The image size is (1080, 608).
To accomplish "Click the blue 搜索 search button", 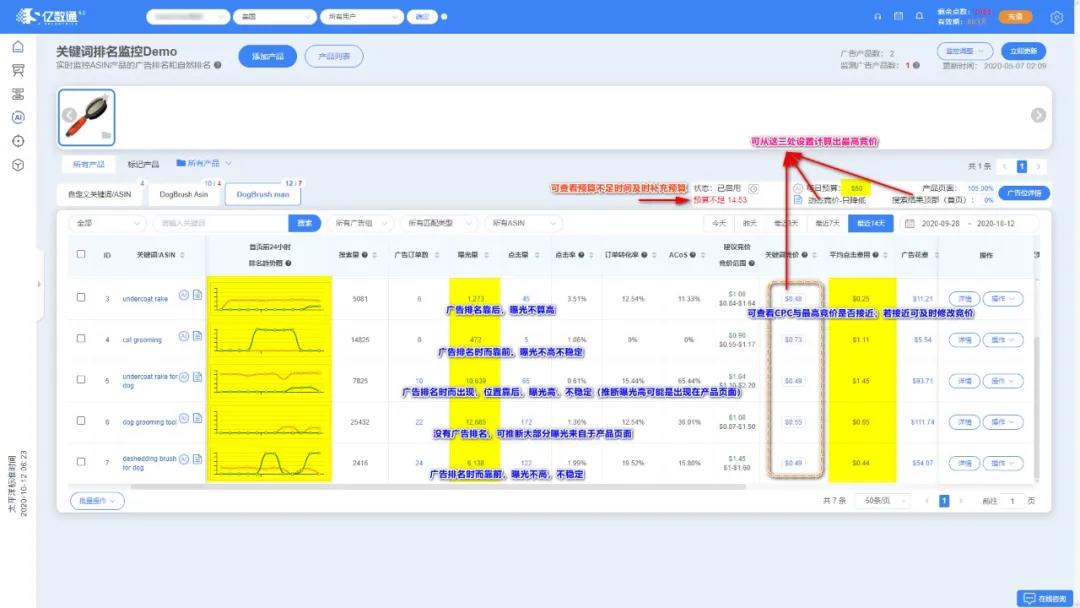I will [x=304, y=223].
